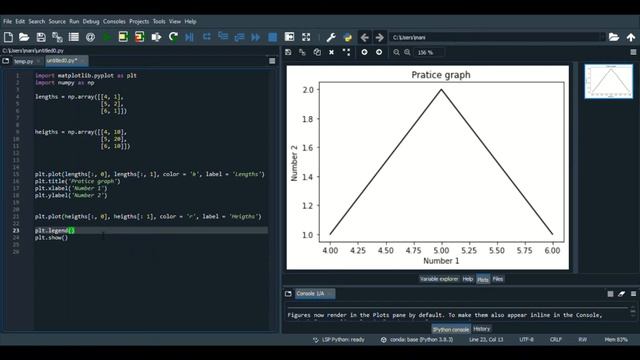Switch to the Files pane tab
This screenshot has height=360, width=640.
pyautogui.click(x=498, y=279)
